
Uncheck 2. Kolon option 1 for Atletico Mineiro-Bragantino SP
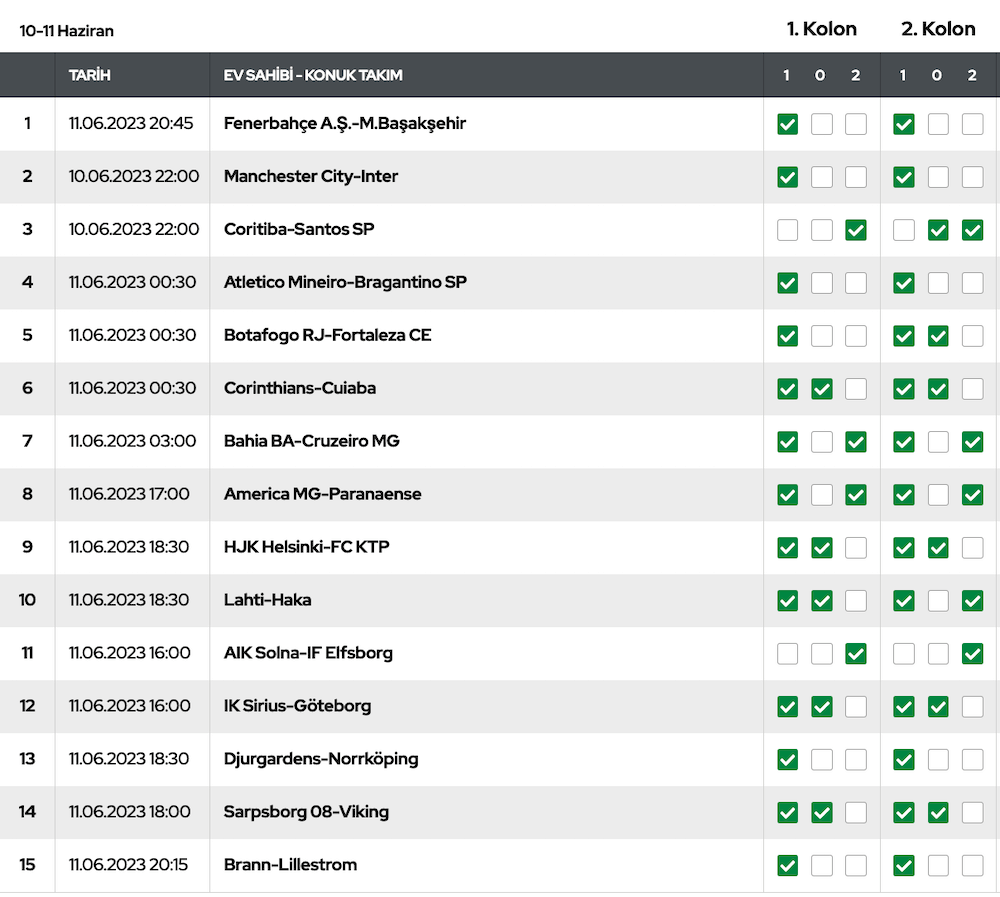(904, 283)
